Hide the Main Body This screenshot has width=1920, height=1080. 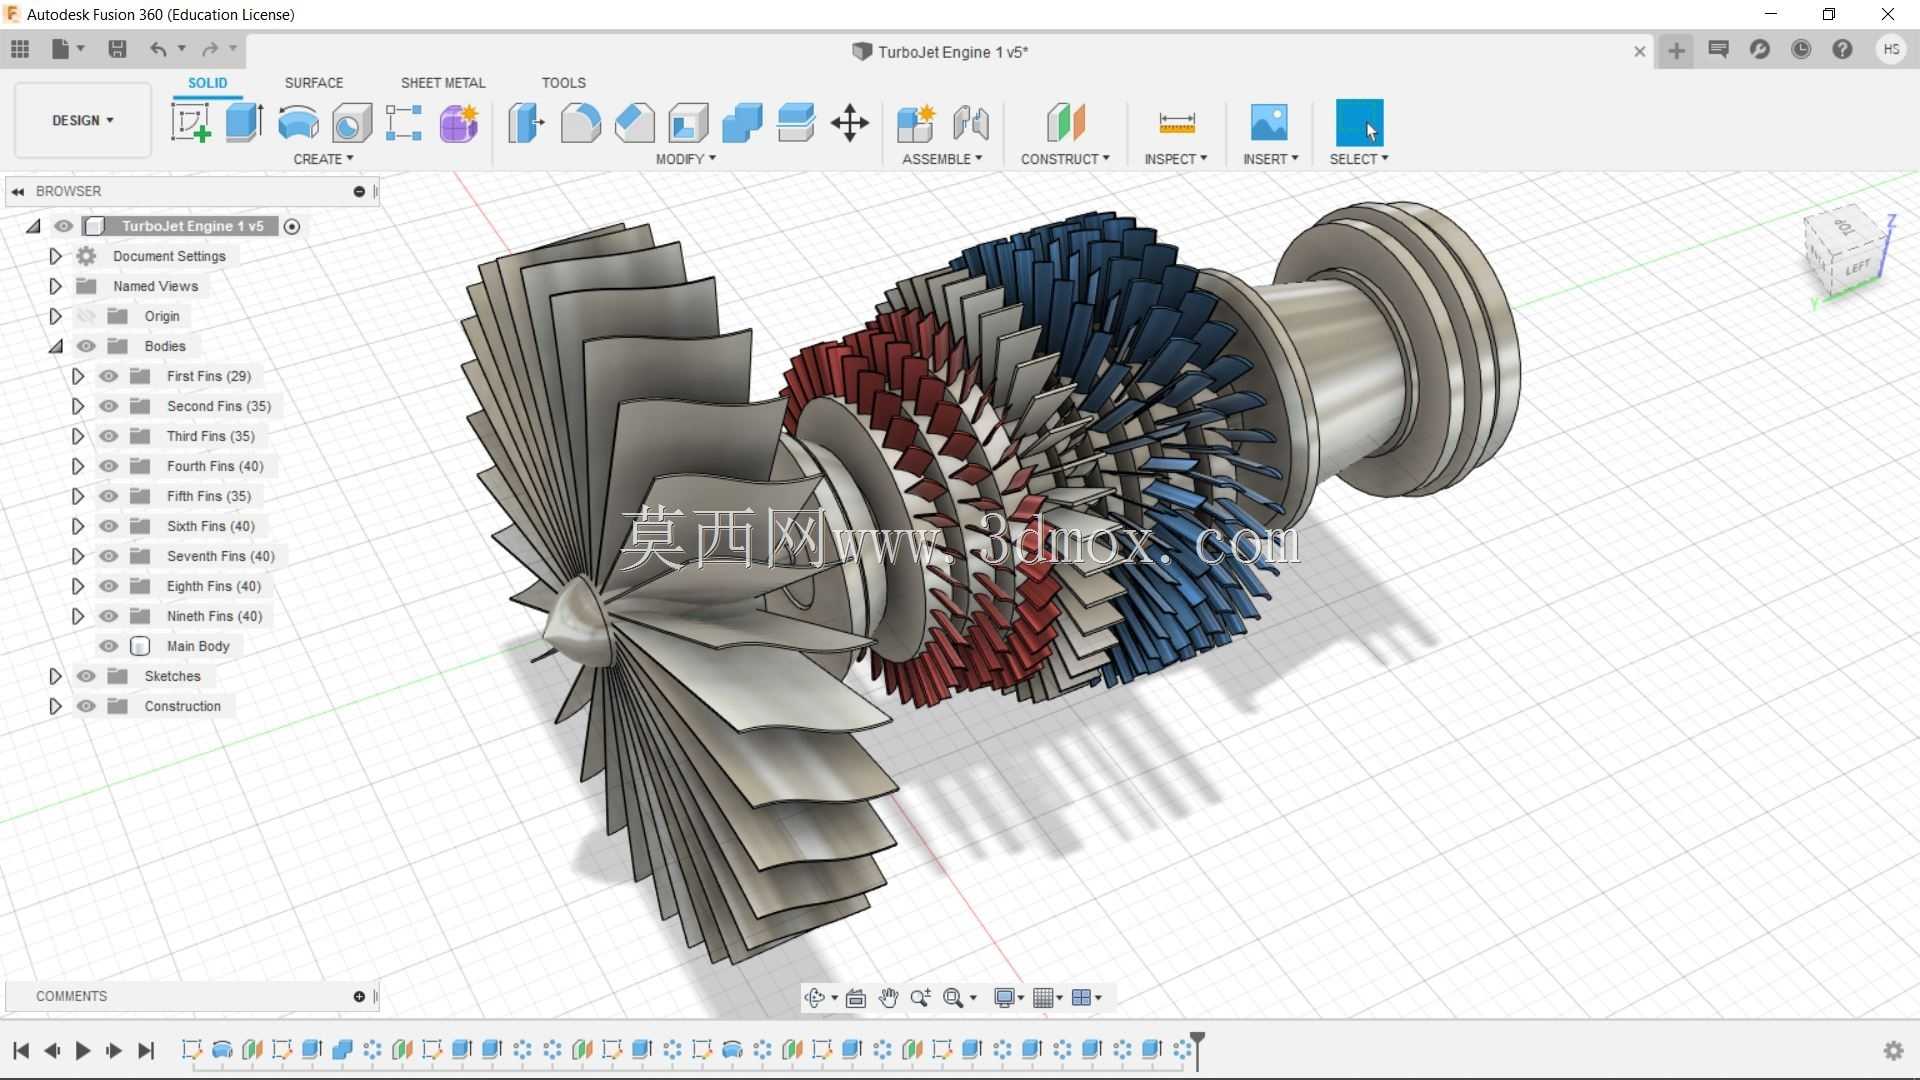point(109,646)
